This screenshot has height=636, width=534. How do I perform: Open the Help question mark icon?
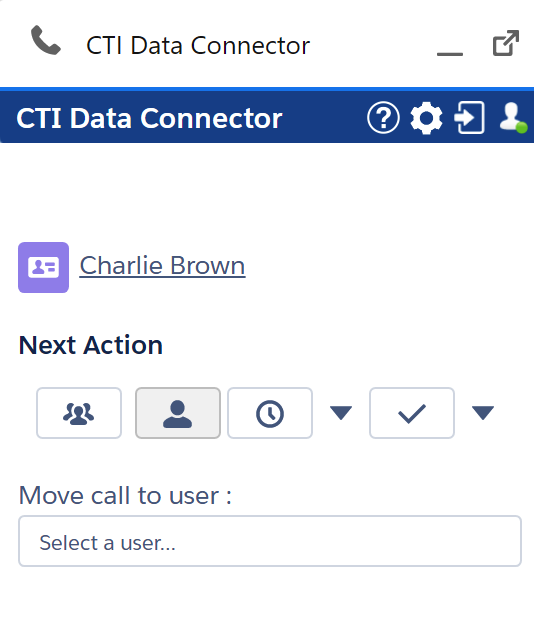(383, 118)
